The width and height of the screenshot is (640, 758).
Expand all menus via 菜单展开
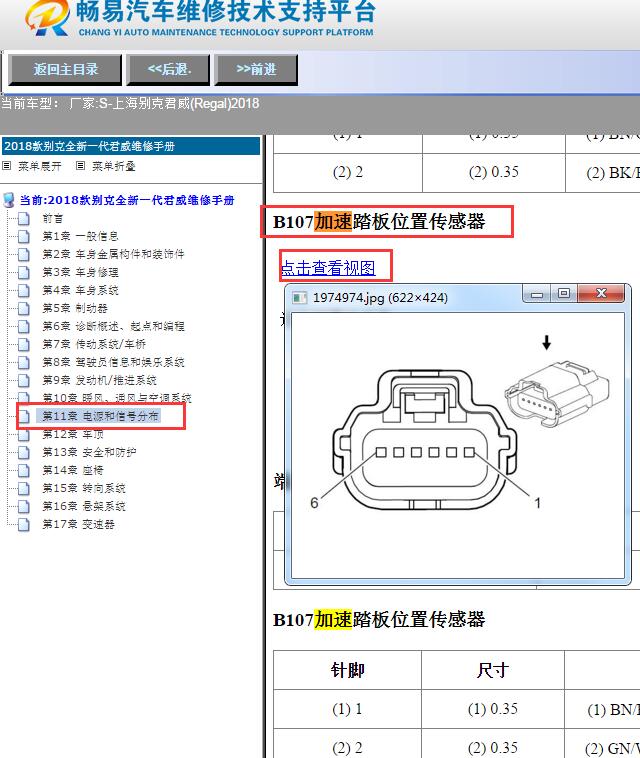tap(40, 166)
